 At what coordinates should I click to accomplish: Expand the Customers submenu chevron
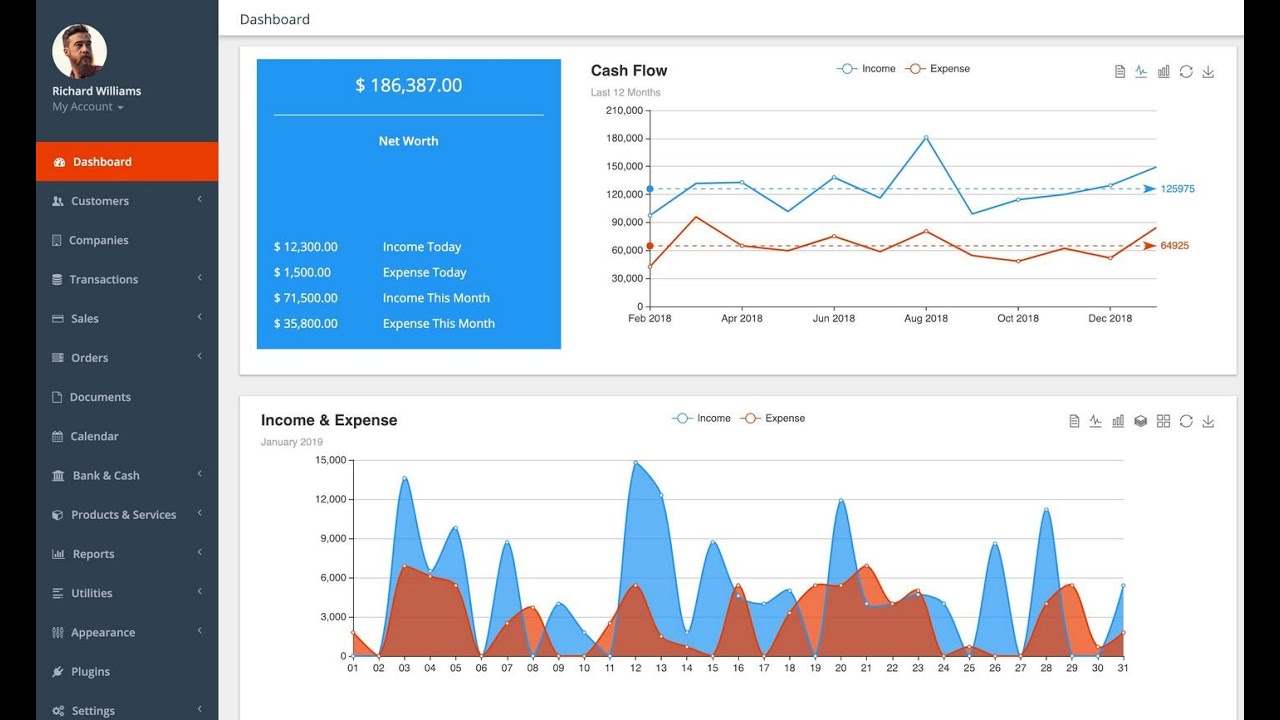tap(200, 199)
